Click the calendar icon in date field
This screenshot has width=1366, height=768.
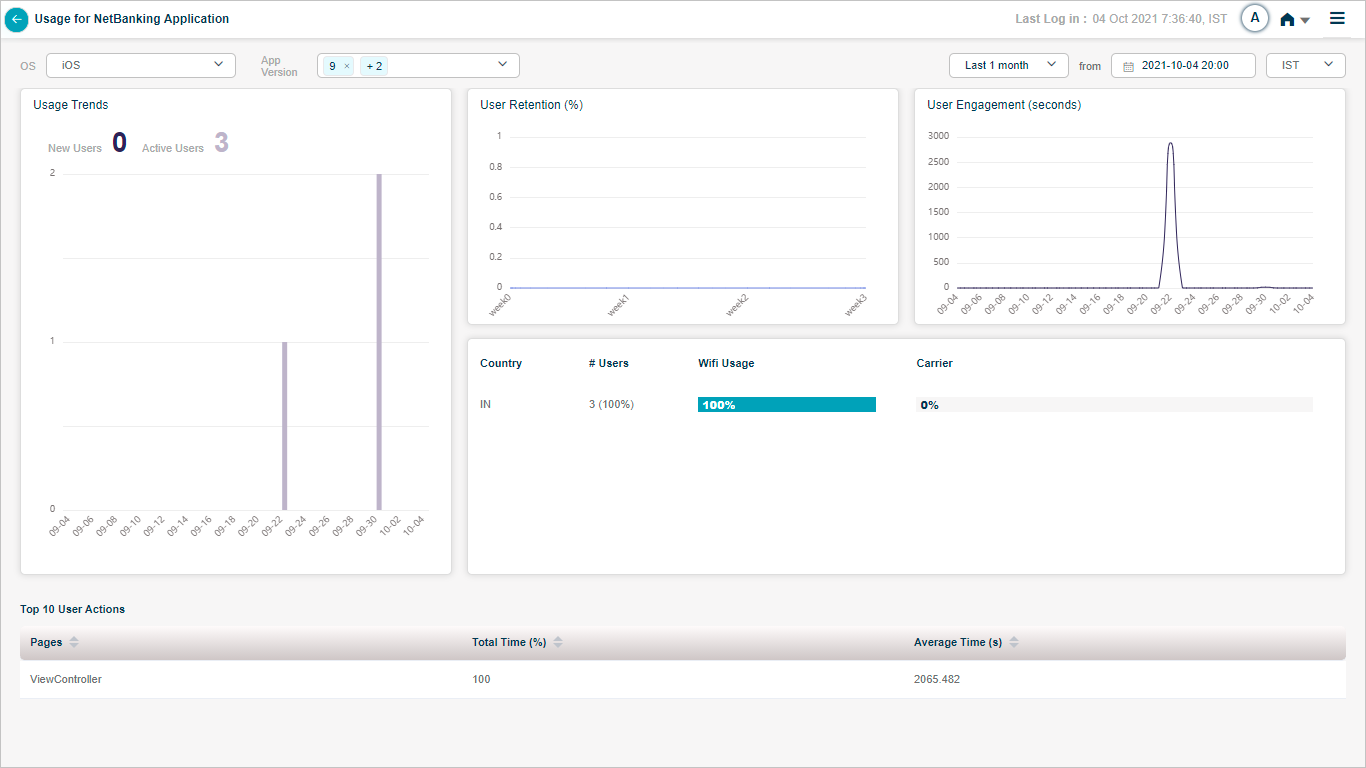click(x=1129, y=66)
